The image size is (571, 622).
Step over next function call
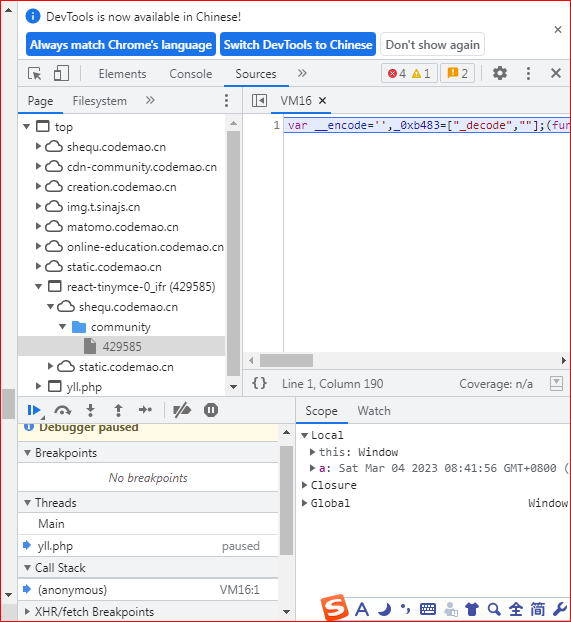coord(63,410)
